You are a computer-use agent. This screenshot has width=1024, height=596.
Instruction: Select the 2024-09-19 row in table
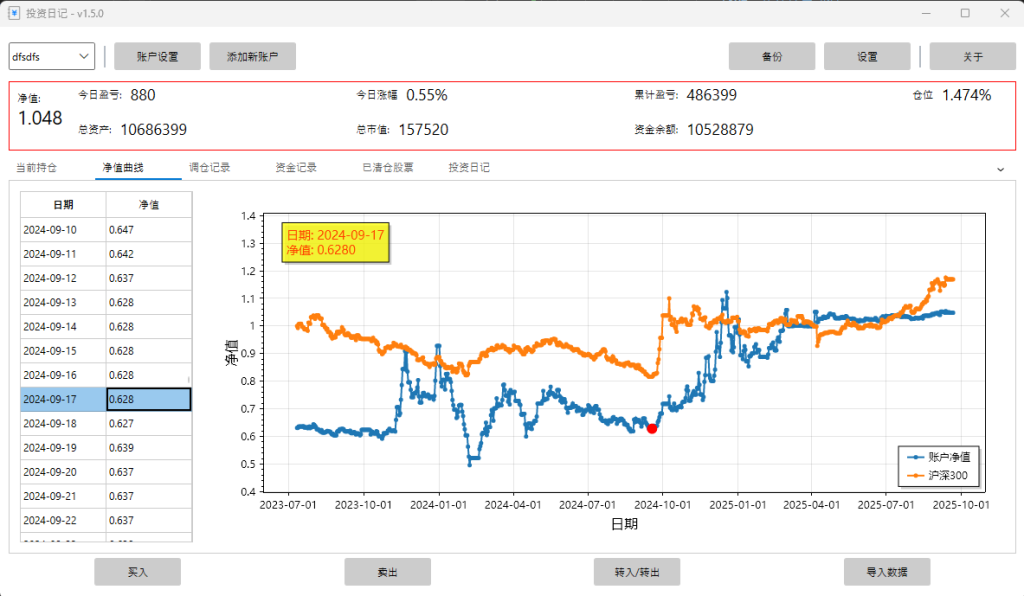pyautogui.click(x=63, y=447)
